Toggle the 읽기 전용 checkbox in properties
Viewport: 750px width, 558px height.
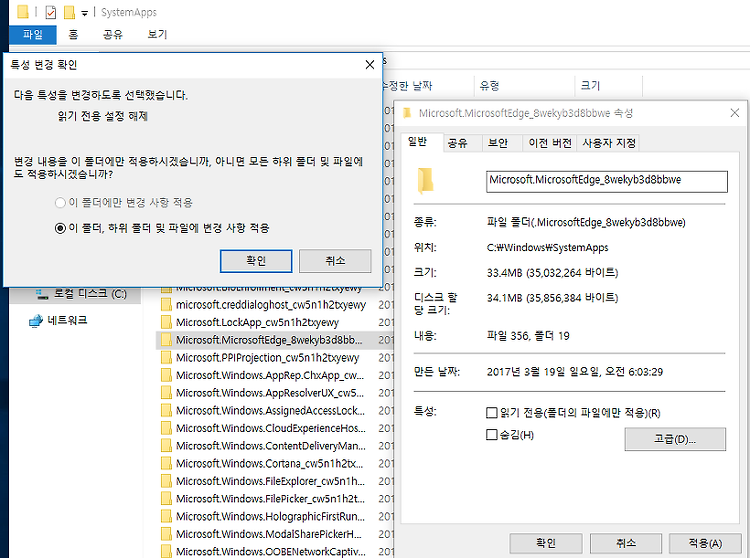click(x=491, y=413)
